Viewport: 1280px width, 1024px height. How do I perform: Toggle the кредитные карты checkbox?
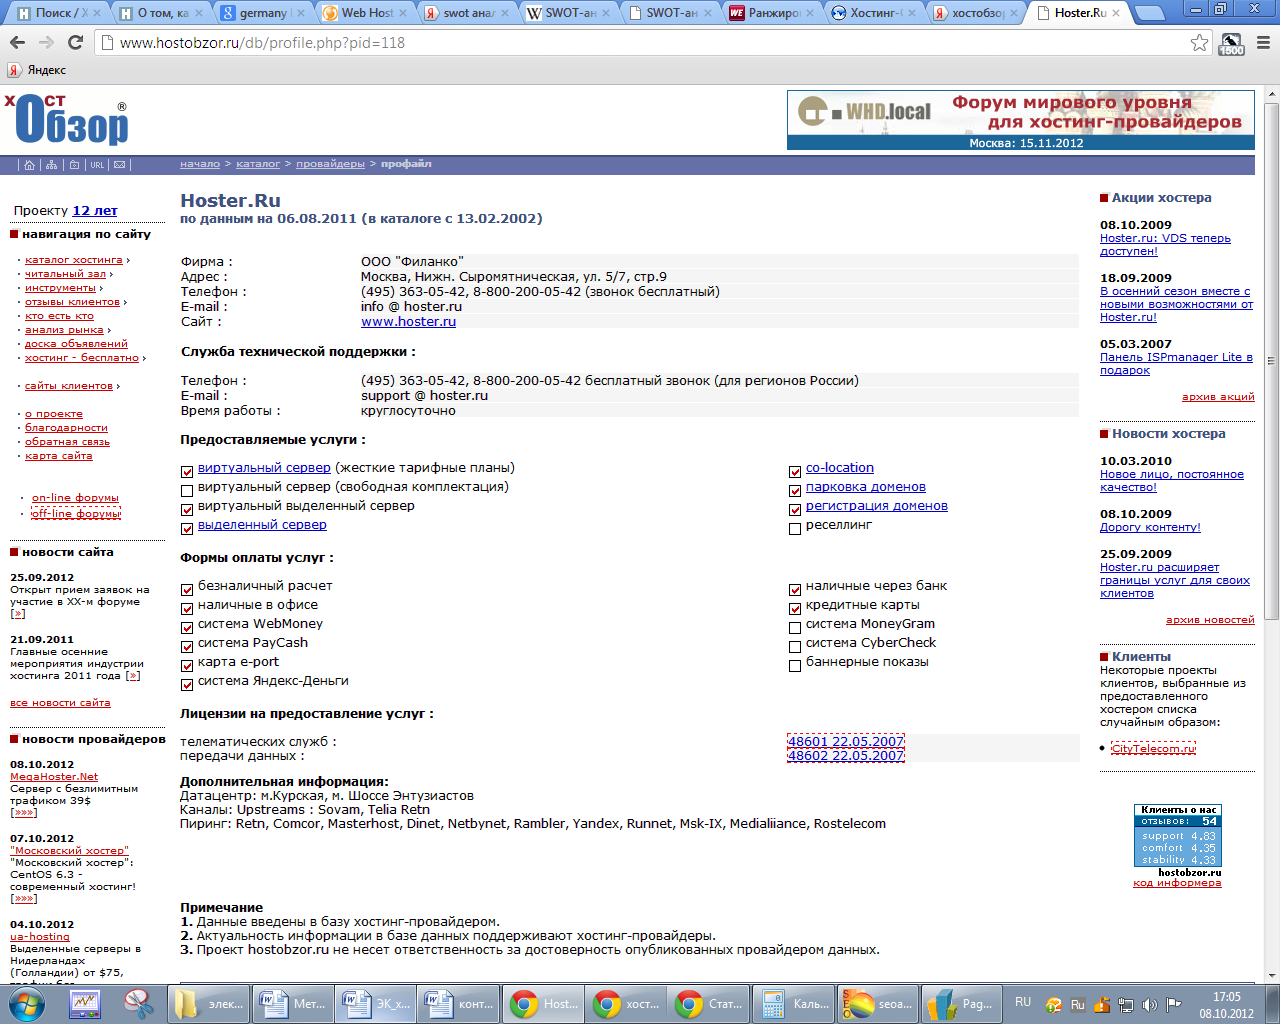795,608
